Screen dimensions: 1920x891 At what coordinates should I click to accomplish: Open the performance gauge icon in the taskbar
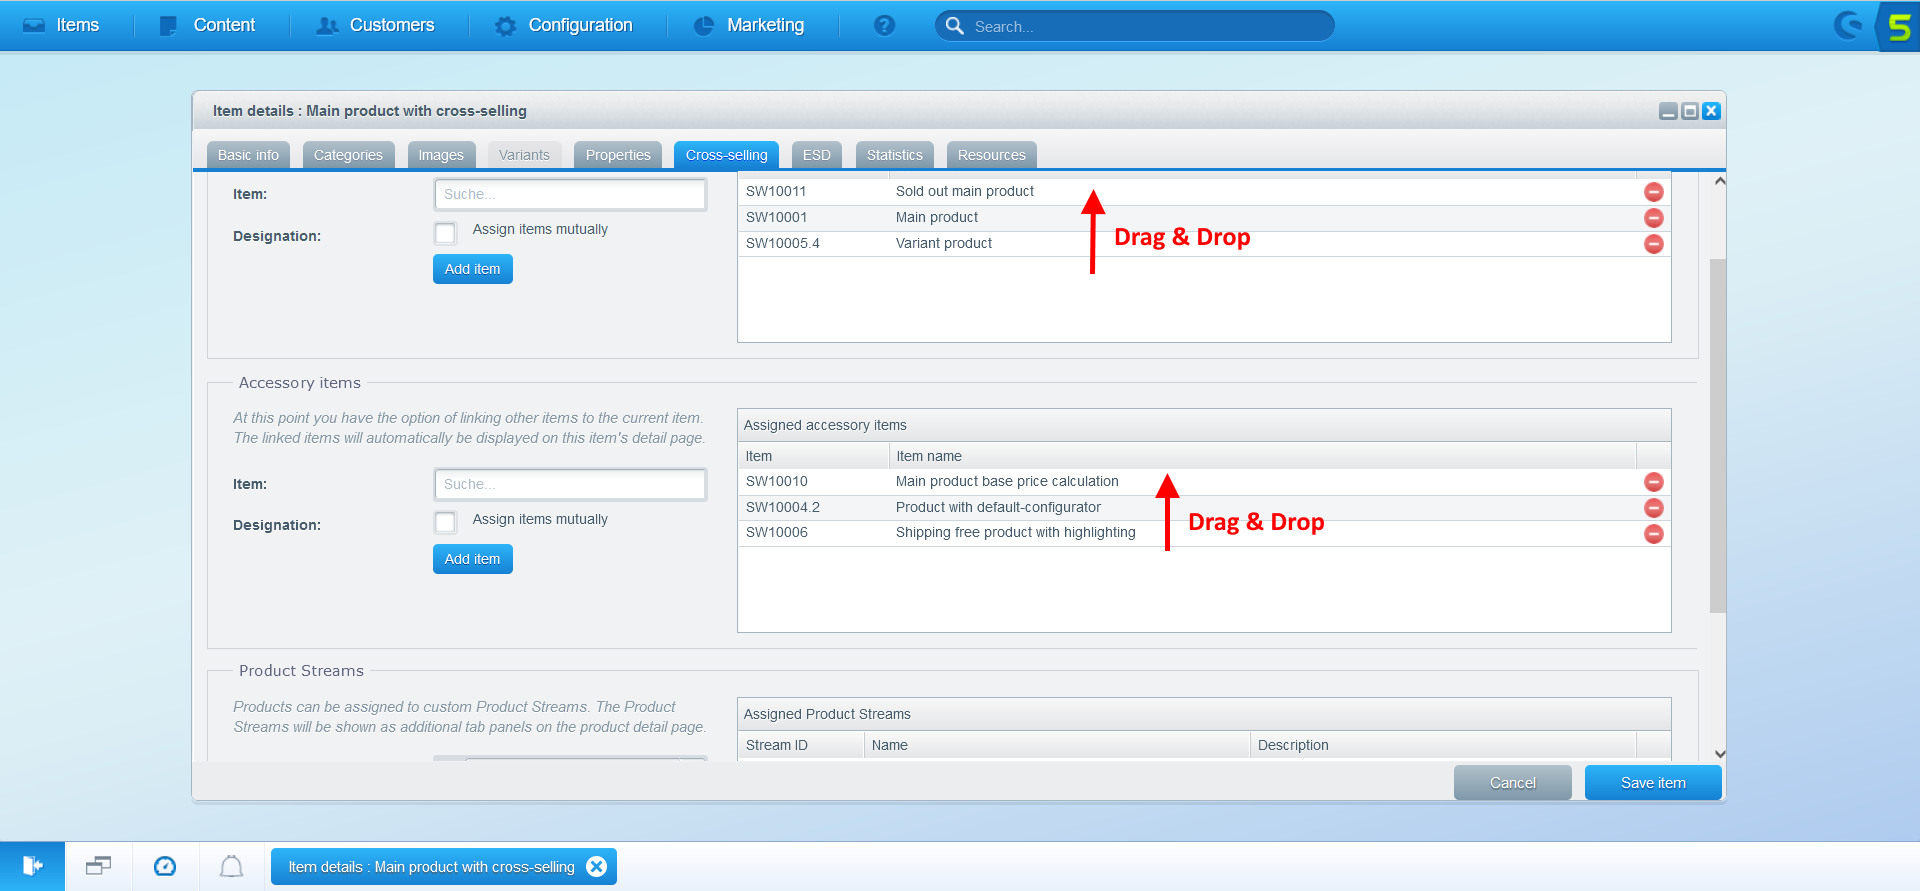click(x=165, y=866)
